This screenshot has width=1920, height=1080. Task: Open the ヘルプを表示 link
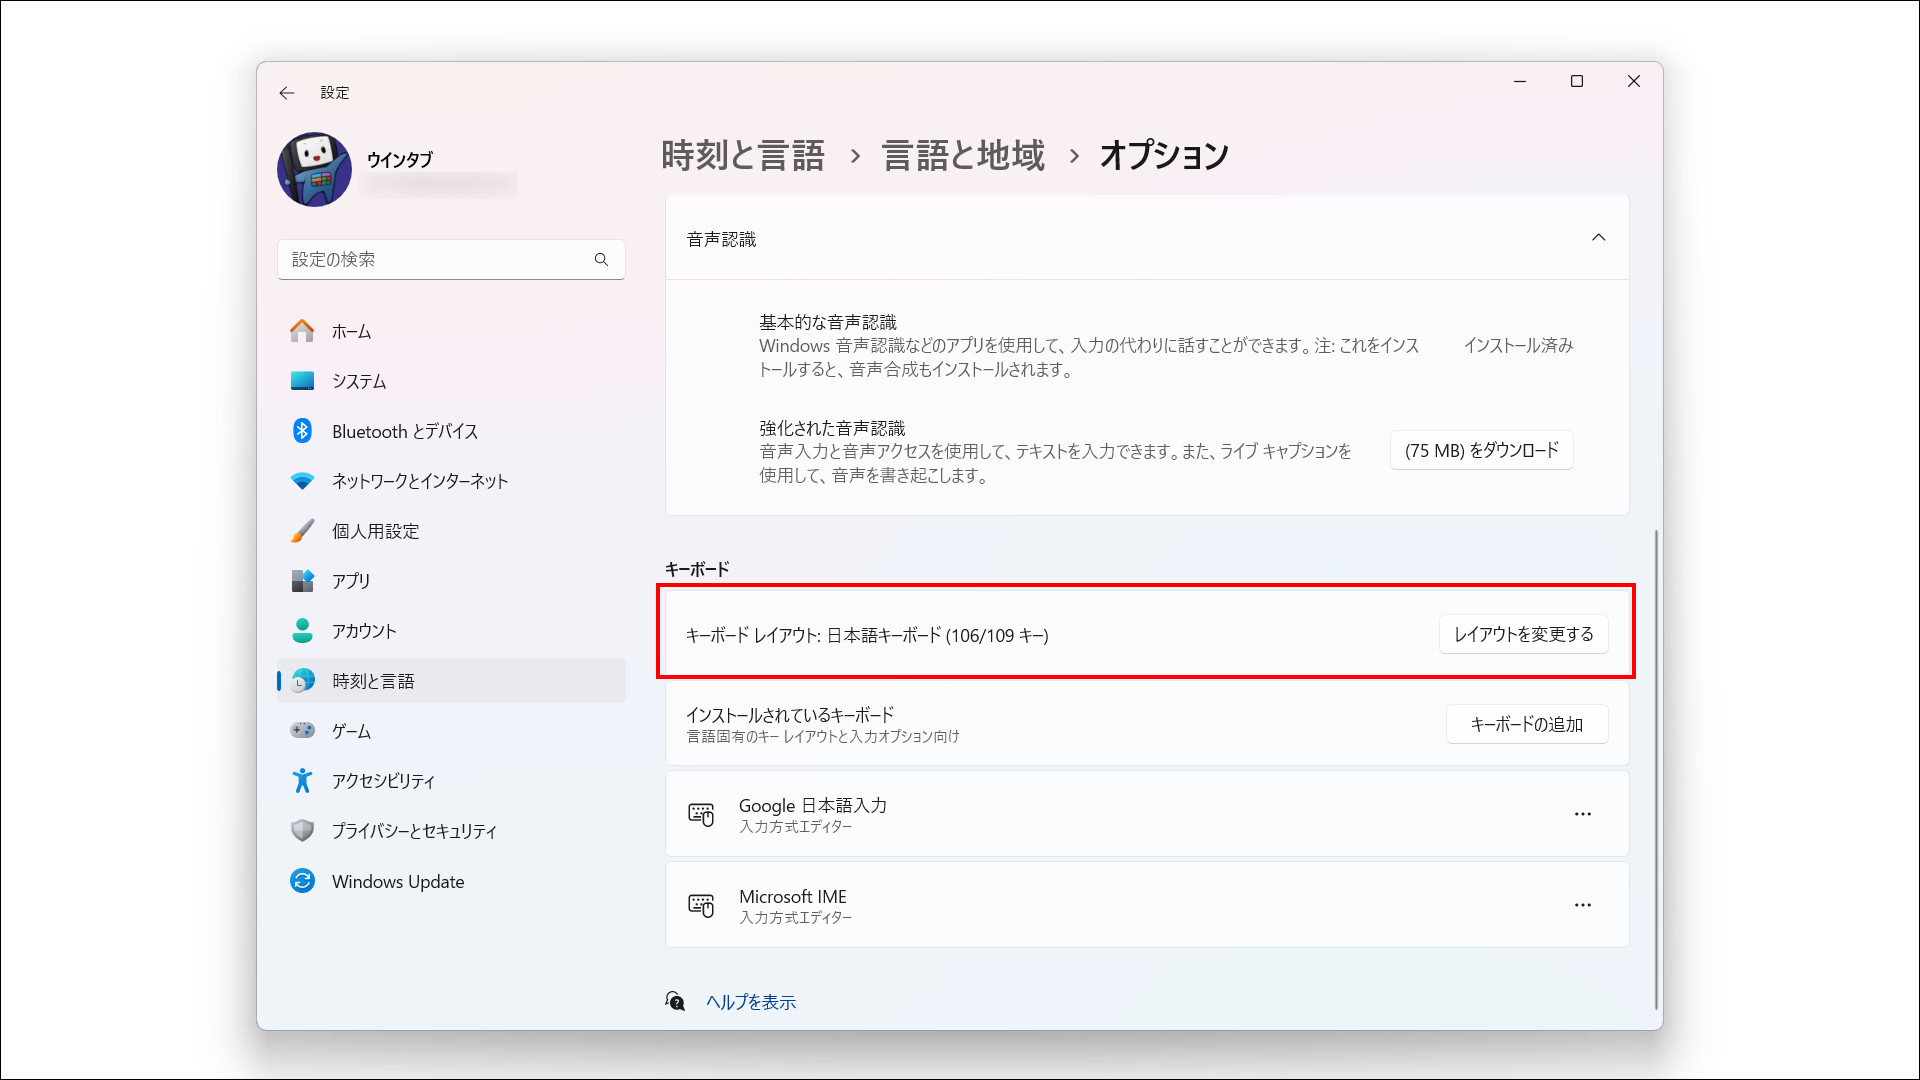click(x=750, y=1001)
